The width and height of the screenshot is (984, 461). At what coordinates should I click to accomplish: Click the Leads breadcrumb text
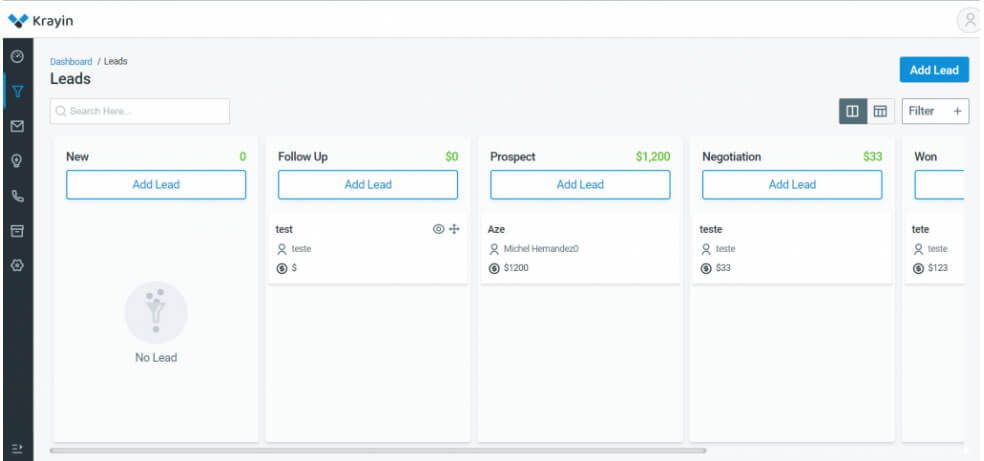(115, 61)
